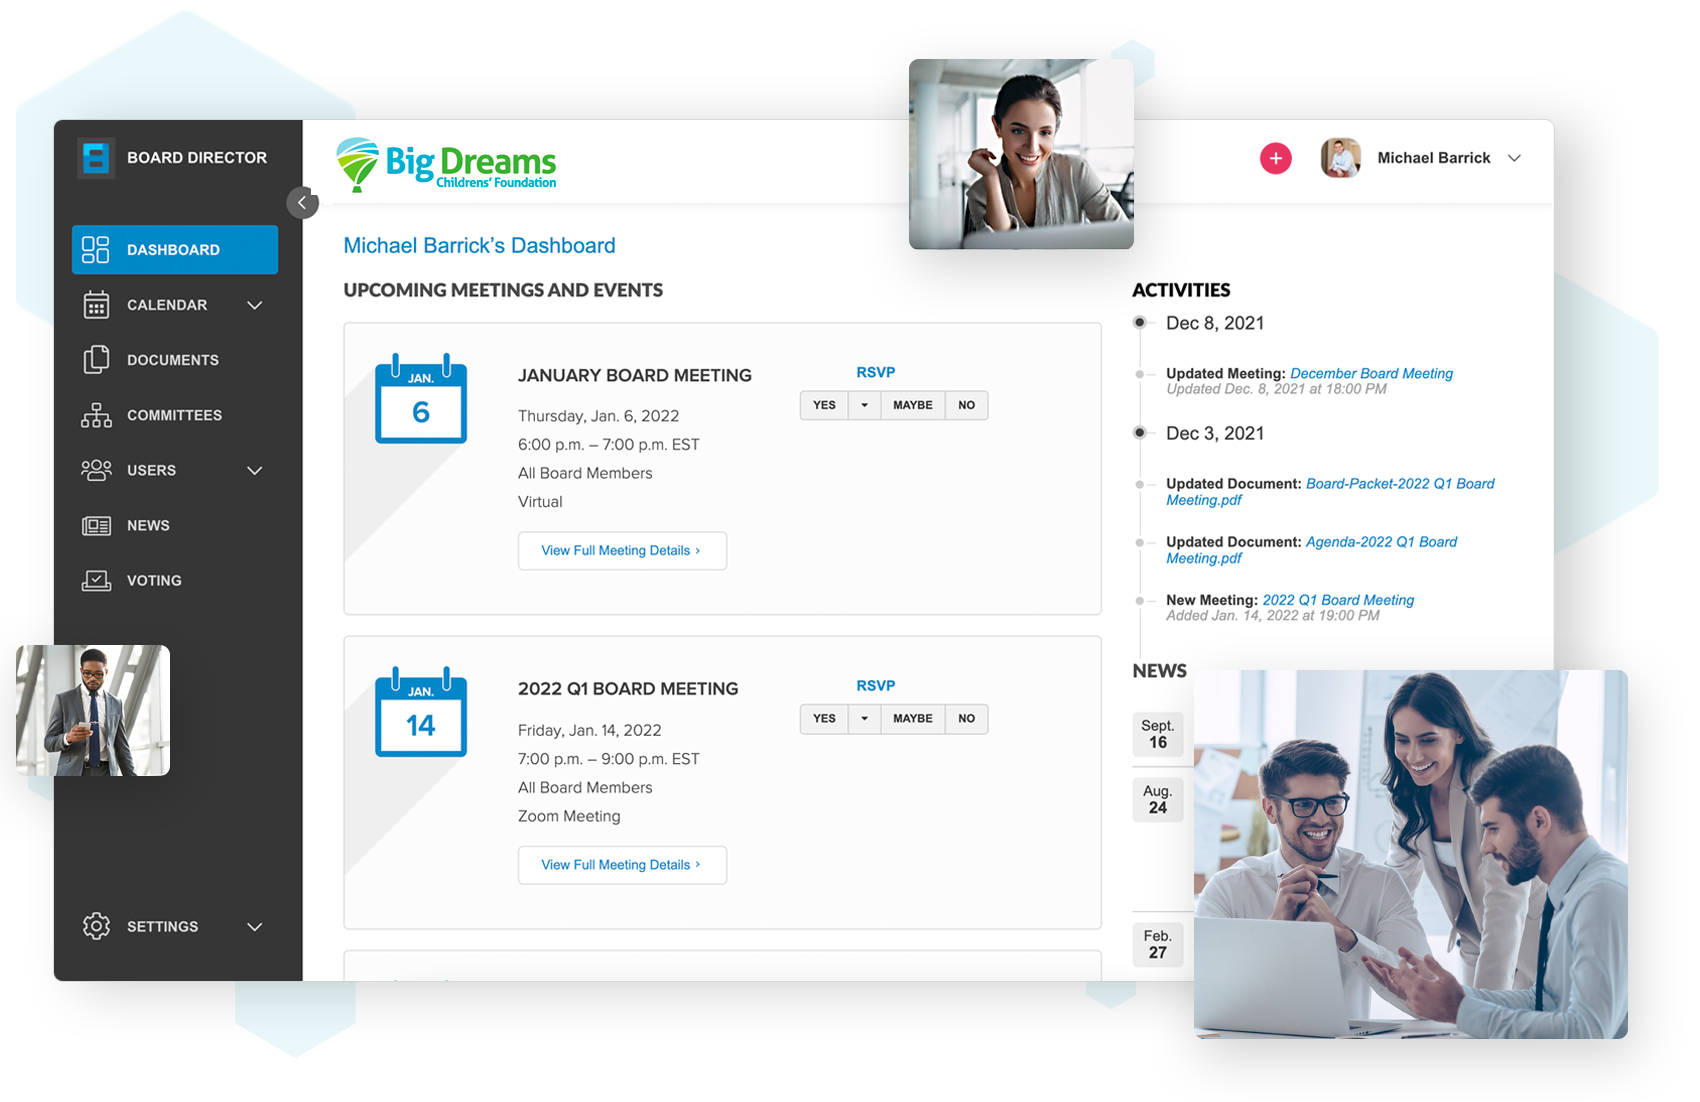Viewport: 1700px width, 1102px height.
Task: Click the Committees hierarchy icon
Action: coord(96,415)
